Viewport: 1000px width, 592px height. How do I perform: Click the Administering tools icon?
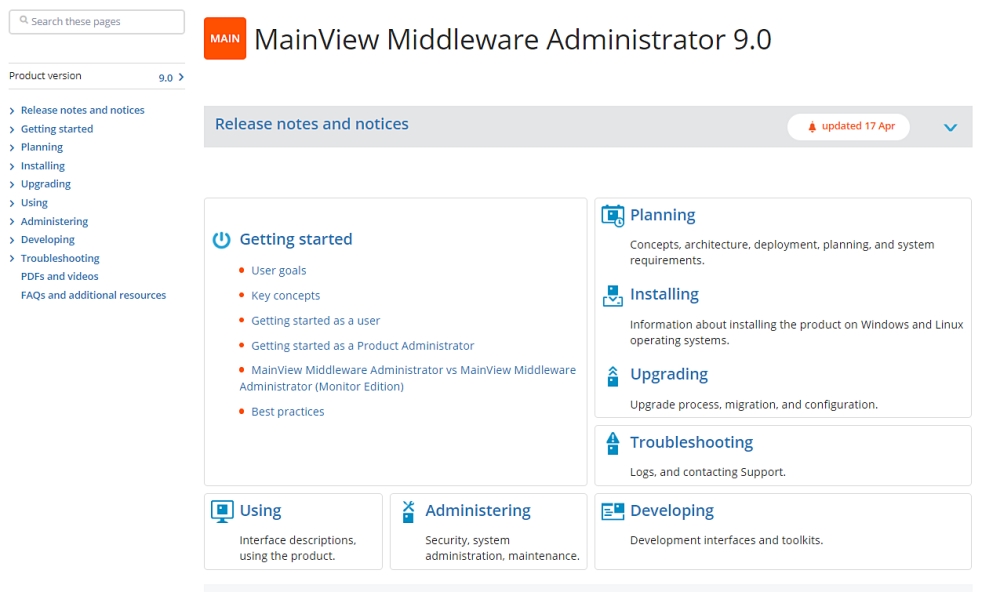coord(408,511)
